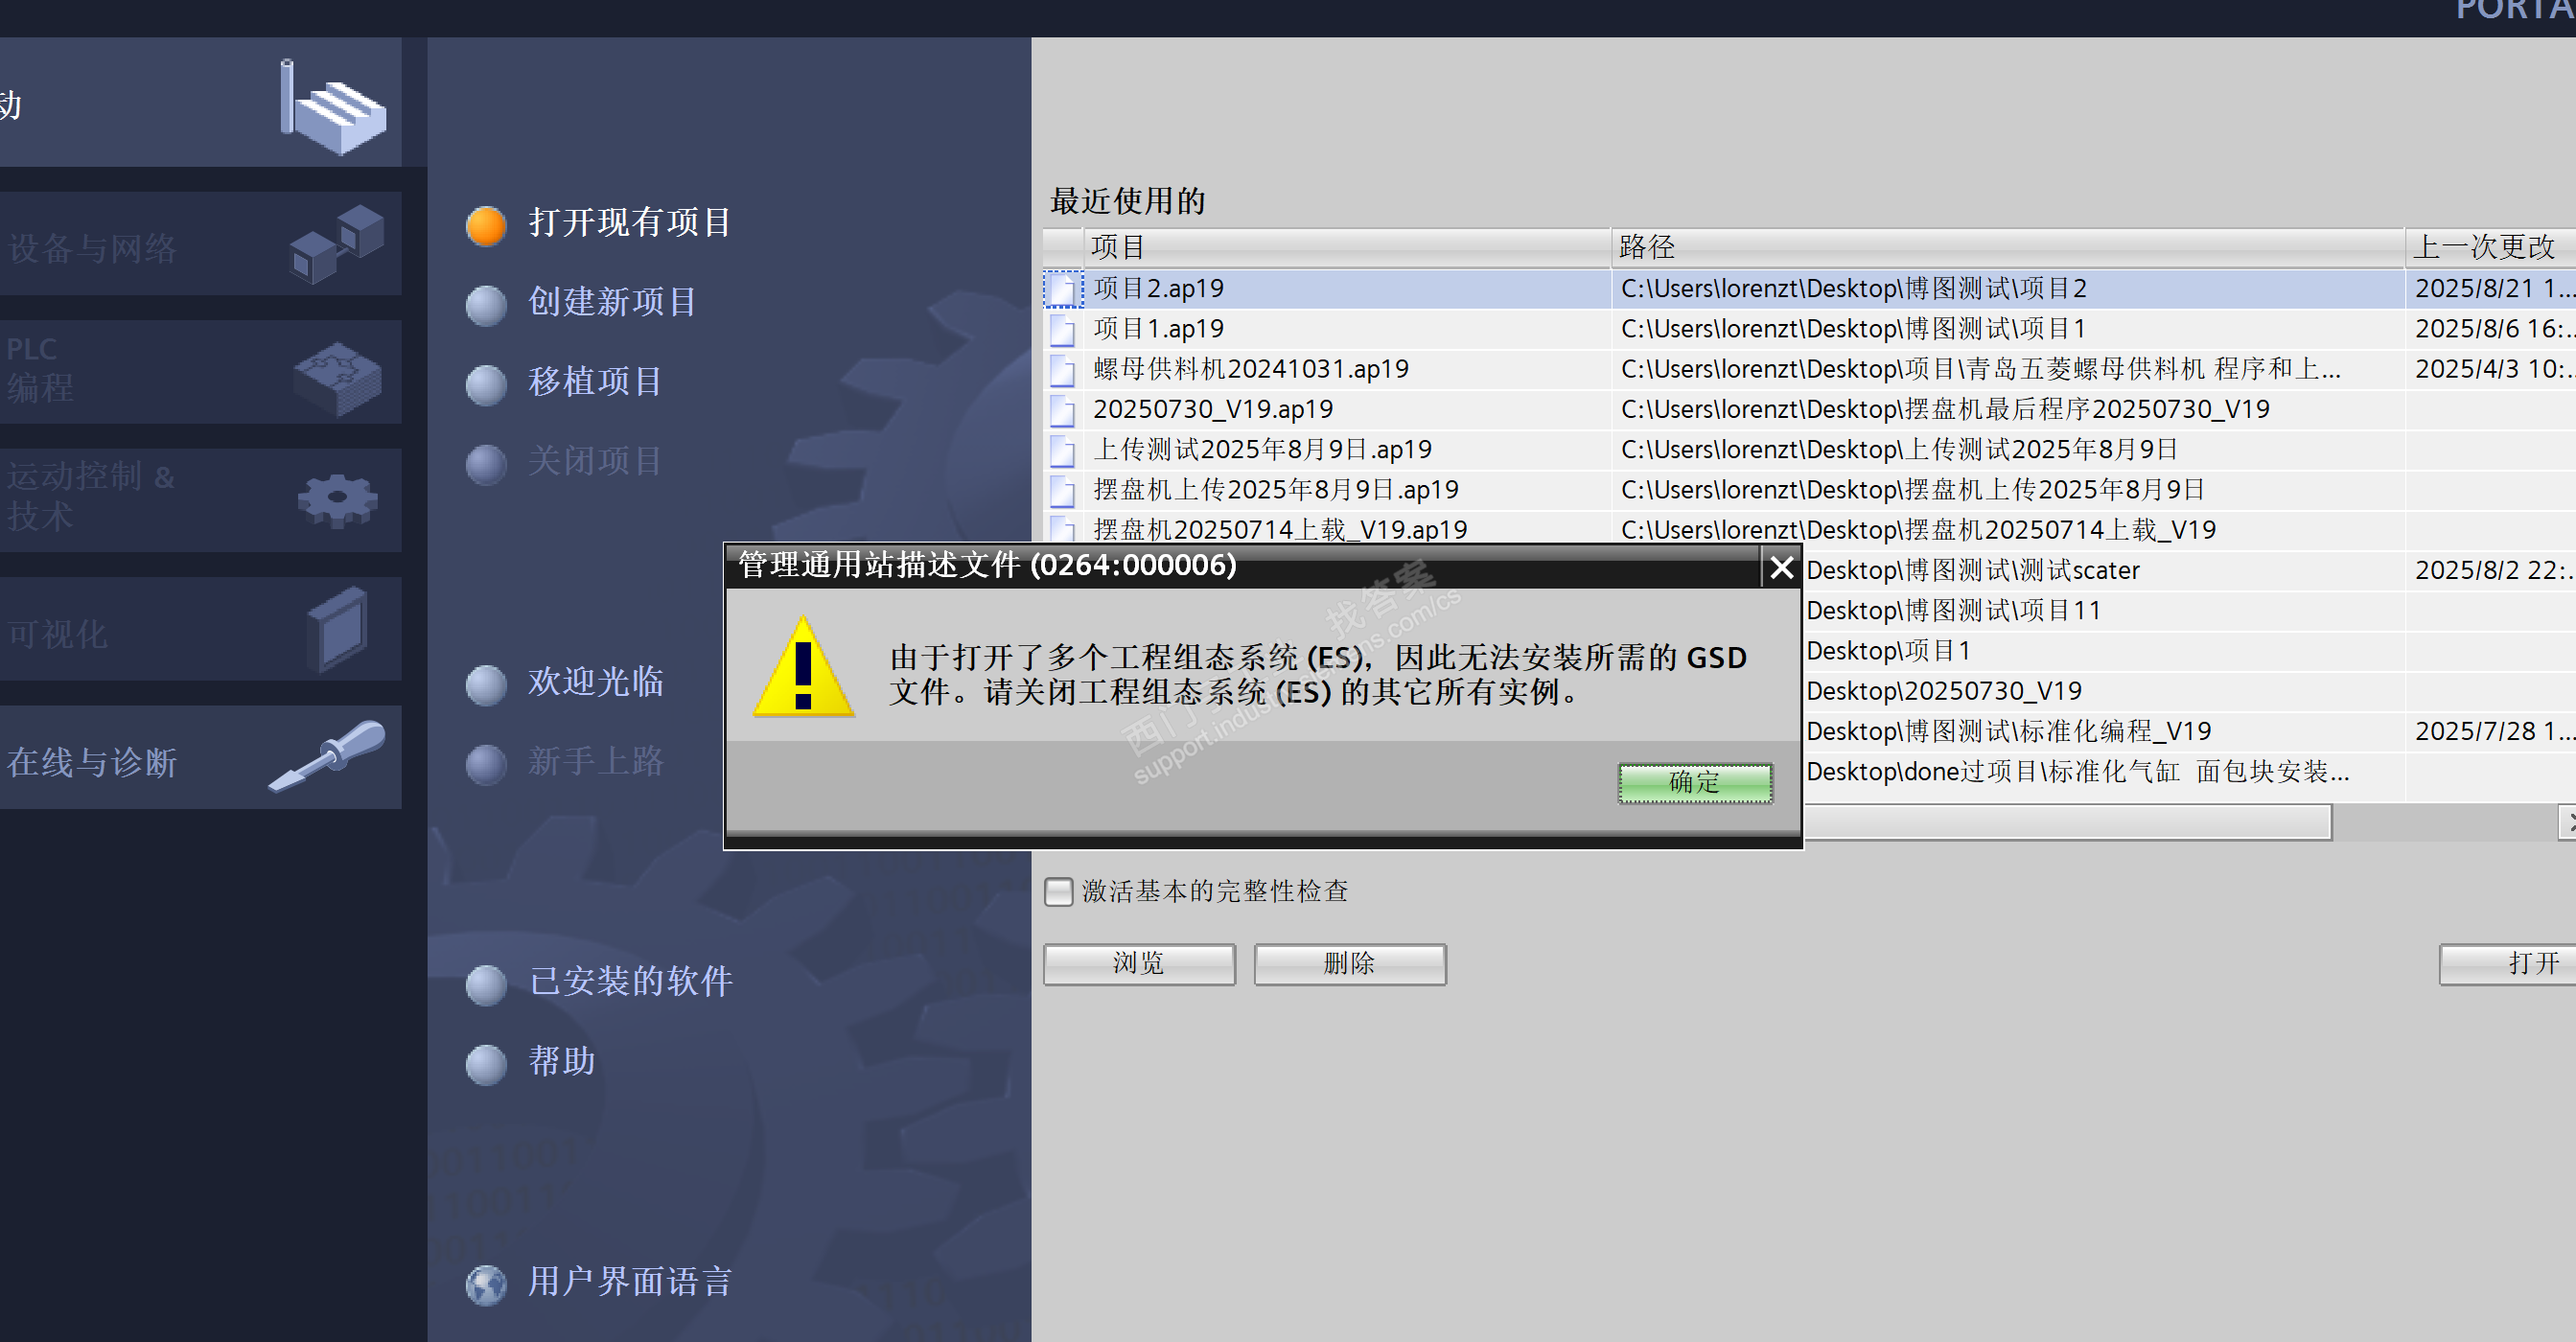Screen dimensions: 2576x1342
Task: Click the factory Start portal icon
Action: (333, 108)
